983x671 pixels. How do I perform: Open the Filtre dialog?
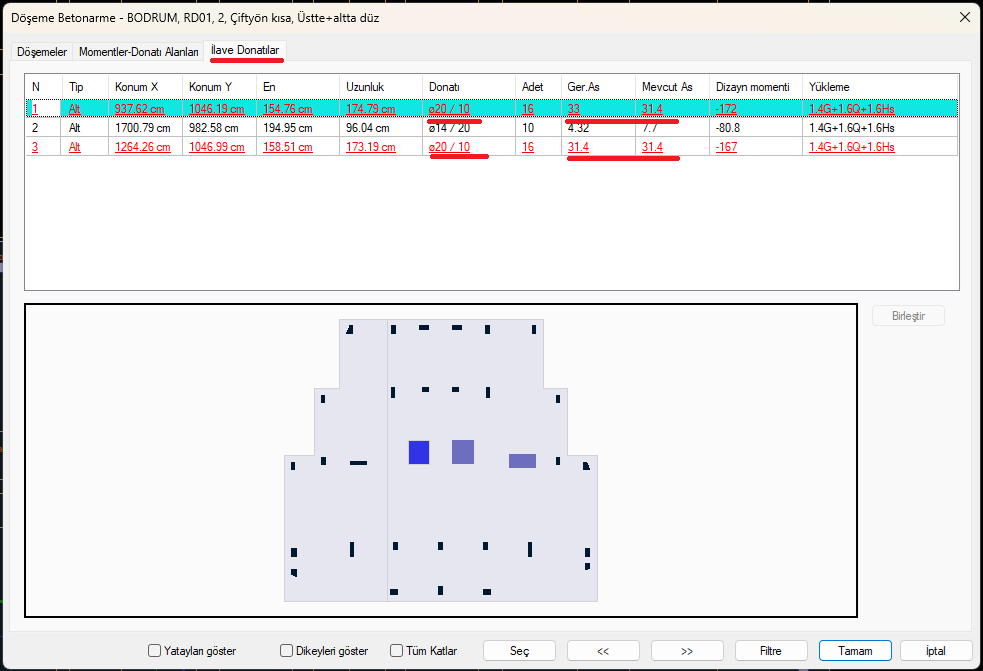[x=771, y=651]
